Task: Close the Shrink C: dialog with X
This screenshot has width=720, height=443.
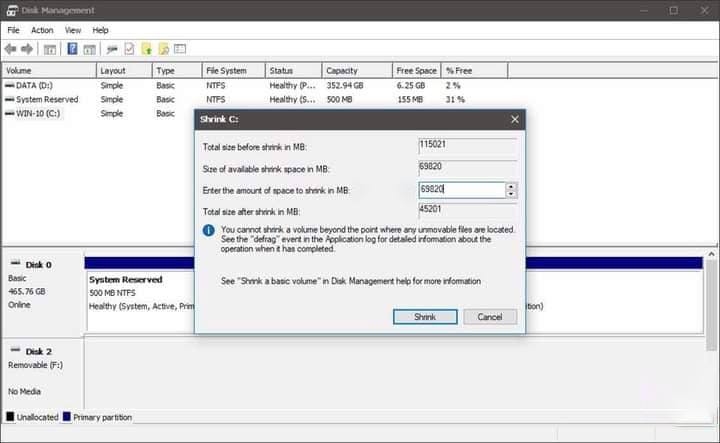Action: 515,119
